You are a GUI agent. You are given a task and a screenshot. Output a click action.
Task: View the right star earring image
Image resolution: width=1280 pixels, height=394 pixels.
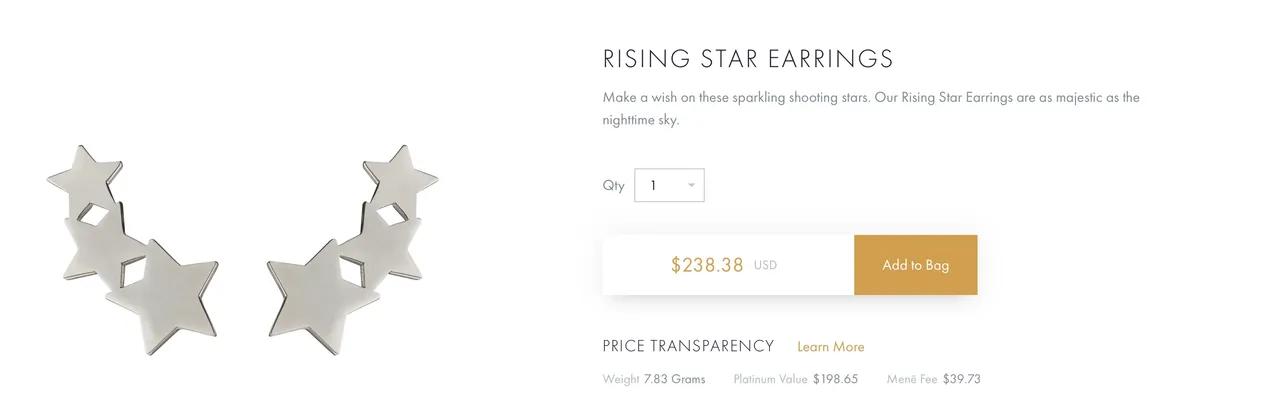click(x=353, y=250)
